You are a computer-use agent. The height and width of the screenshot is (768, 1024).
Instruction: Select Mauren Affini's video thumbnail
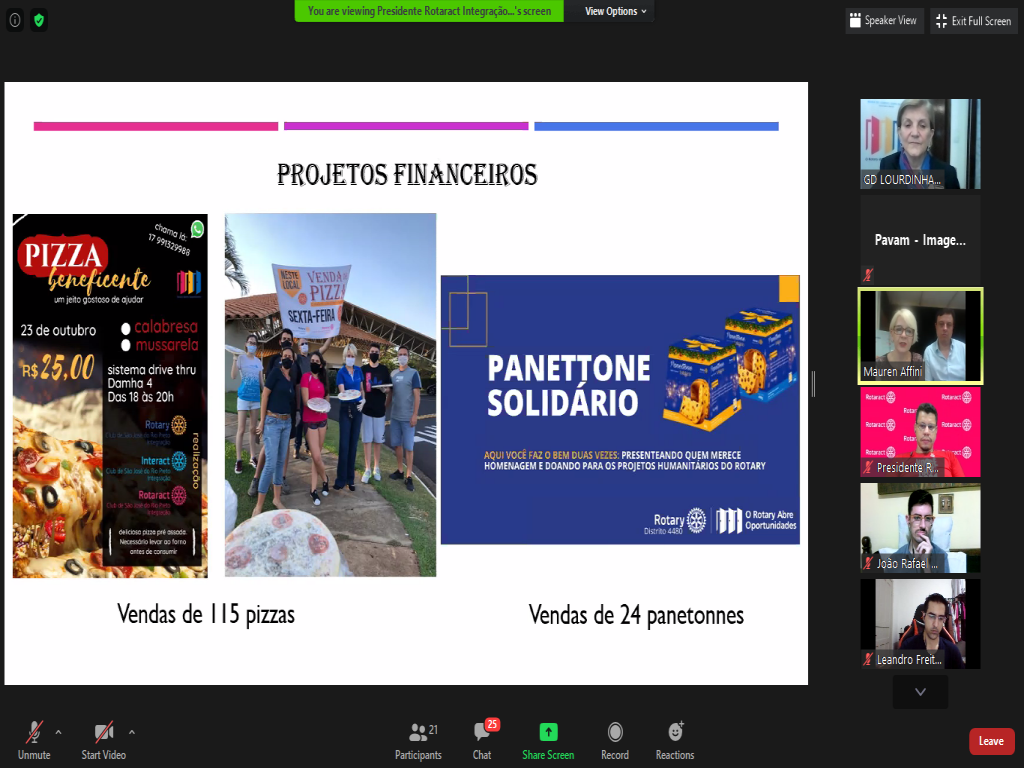pyautogui.click(x=920, y=336)
